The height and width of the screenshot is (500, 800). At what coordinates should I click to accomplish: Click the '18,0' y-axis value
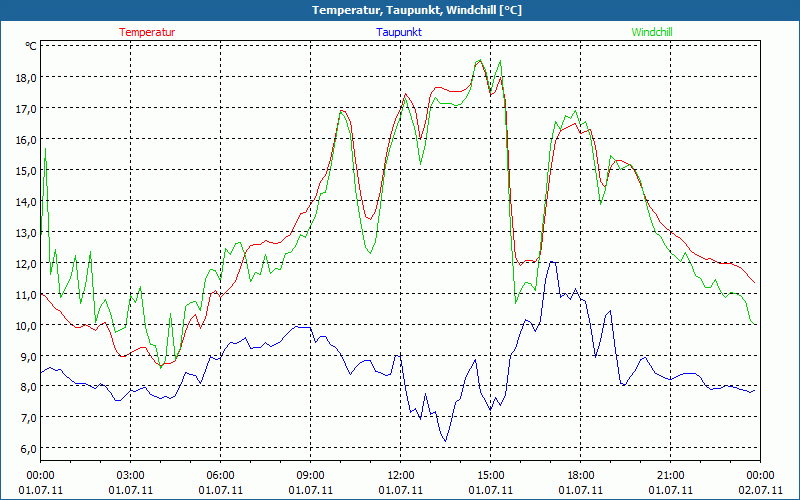[x=27, y=78]
